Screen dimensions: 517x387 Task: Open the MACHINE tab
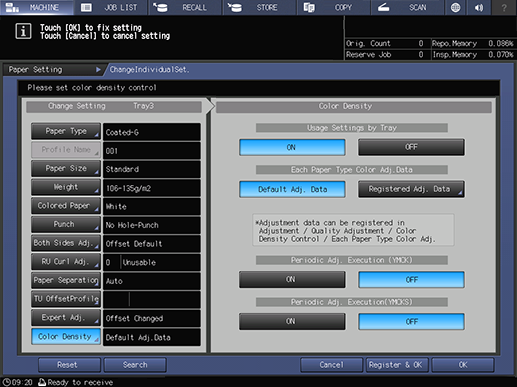click(37, 7)
